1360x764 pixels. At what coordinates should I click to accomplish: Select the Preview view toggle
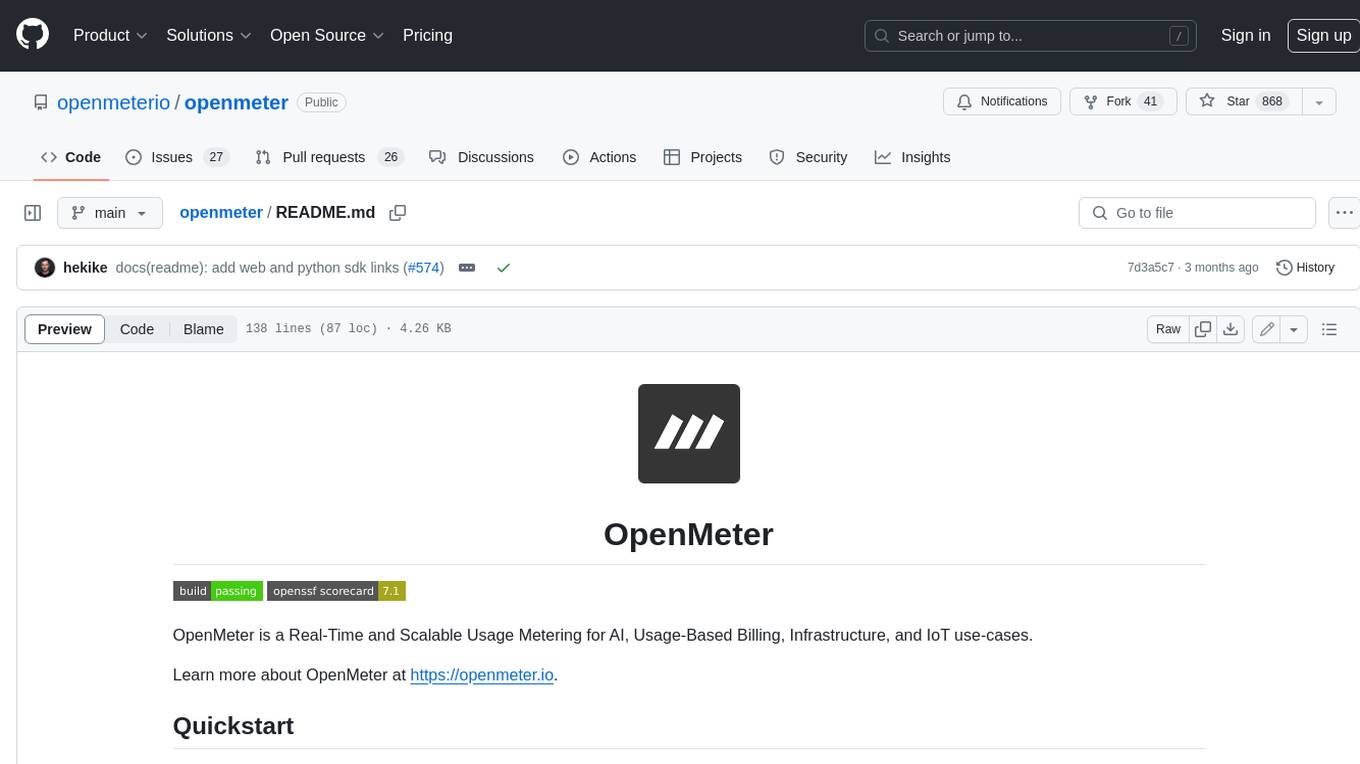[x=65, y=329]
